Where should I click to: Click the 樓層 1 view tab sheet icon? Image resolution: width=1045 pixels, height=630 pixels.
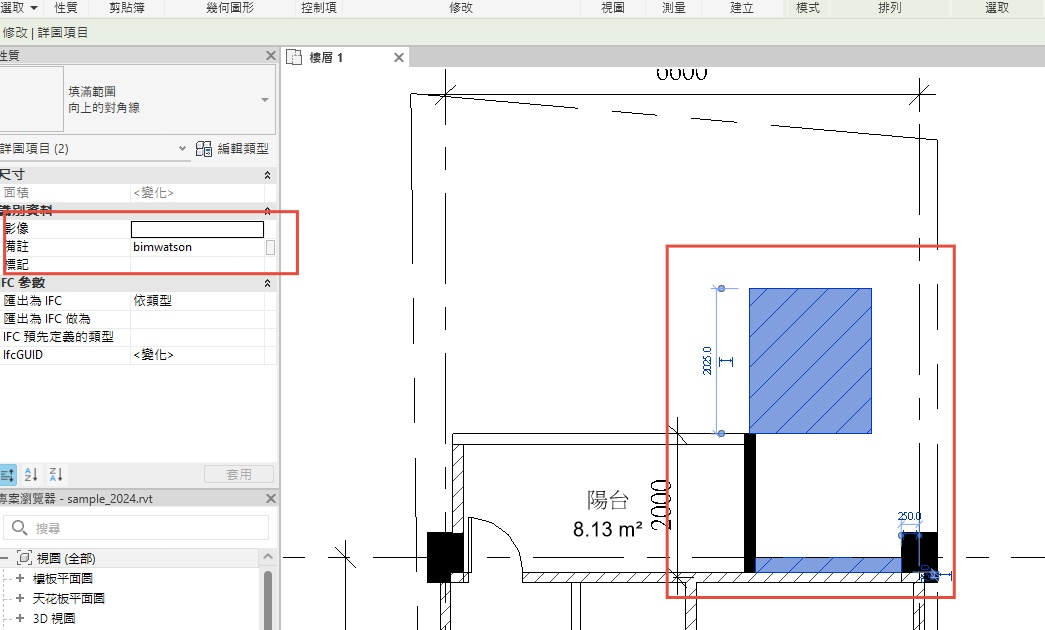295,58
